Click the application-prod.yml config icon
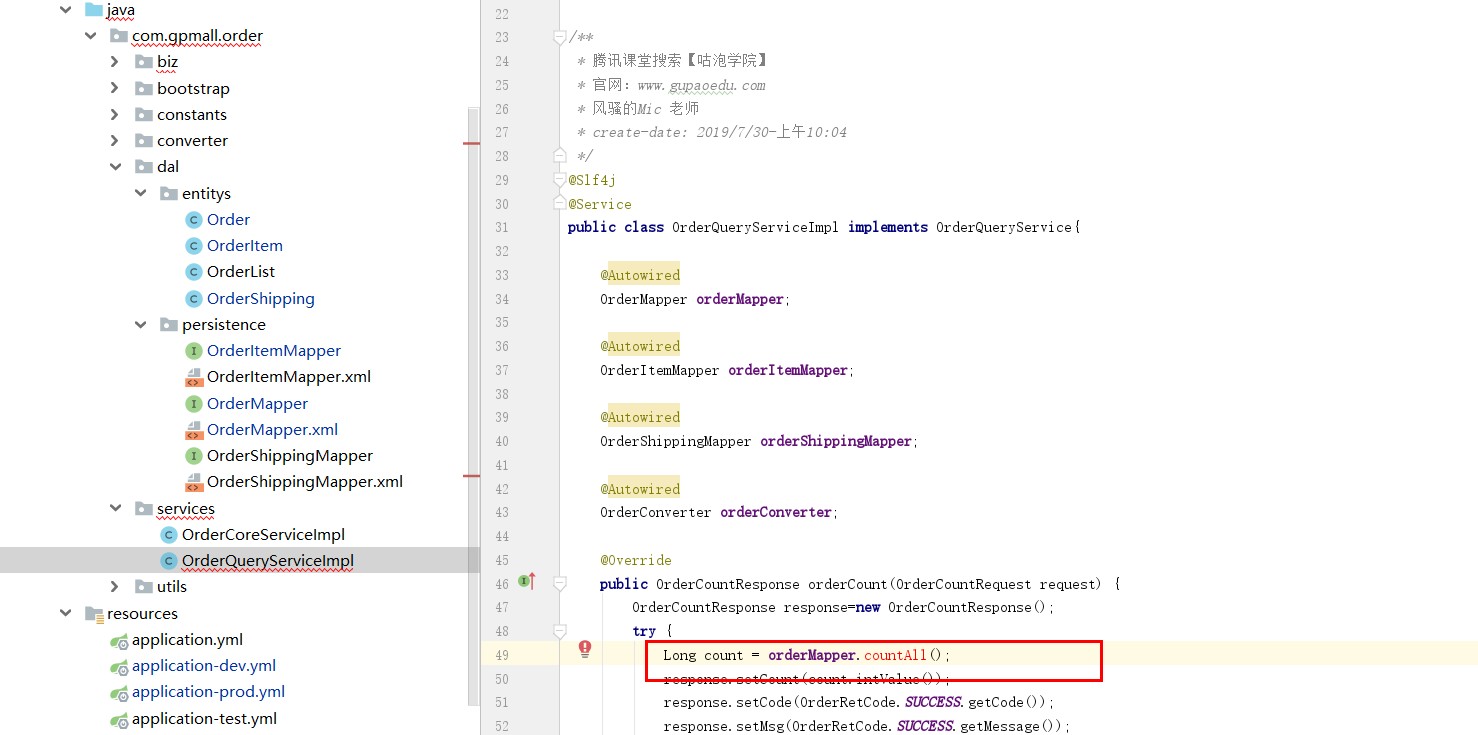 [x=119, y=692]
